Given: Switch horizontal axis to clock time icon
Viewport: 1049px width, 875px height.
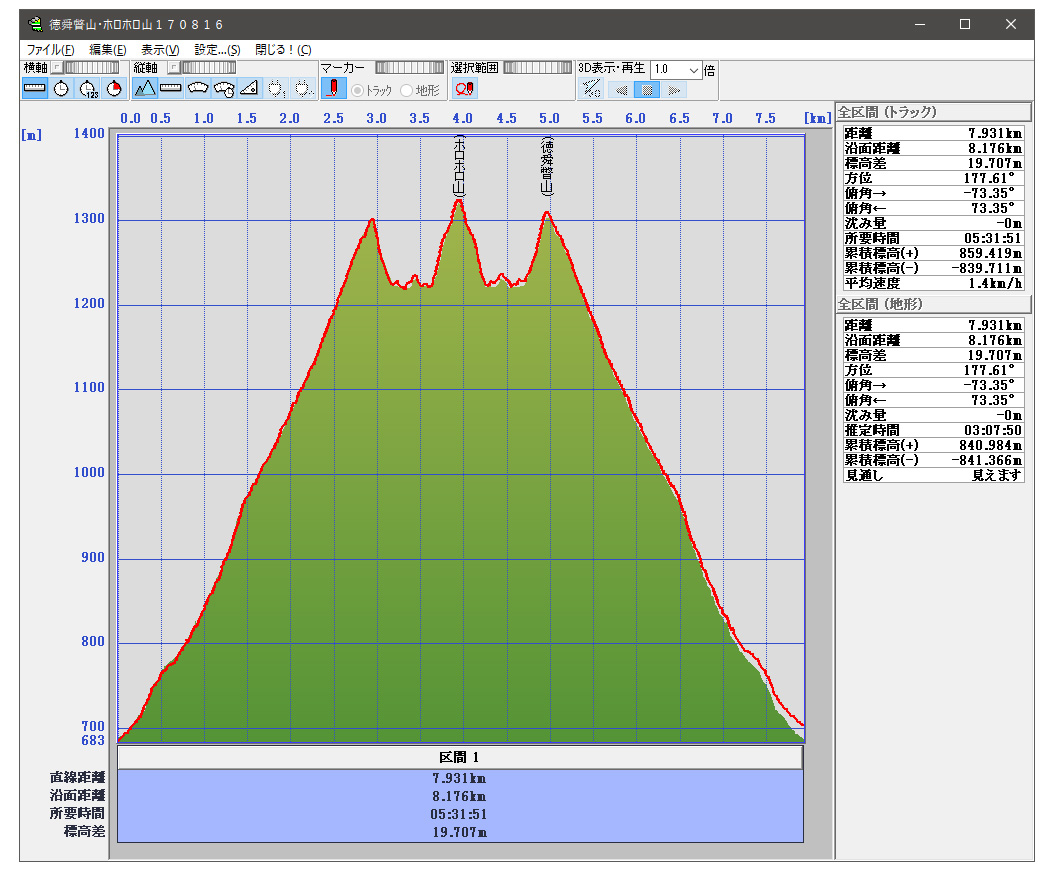Looking at the screenshot, I should pos(61,88).
